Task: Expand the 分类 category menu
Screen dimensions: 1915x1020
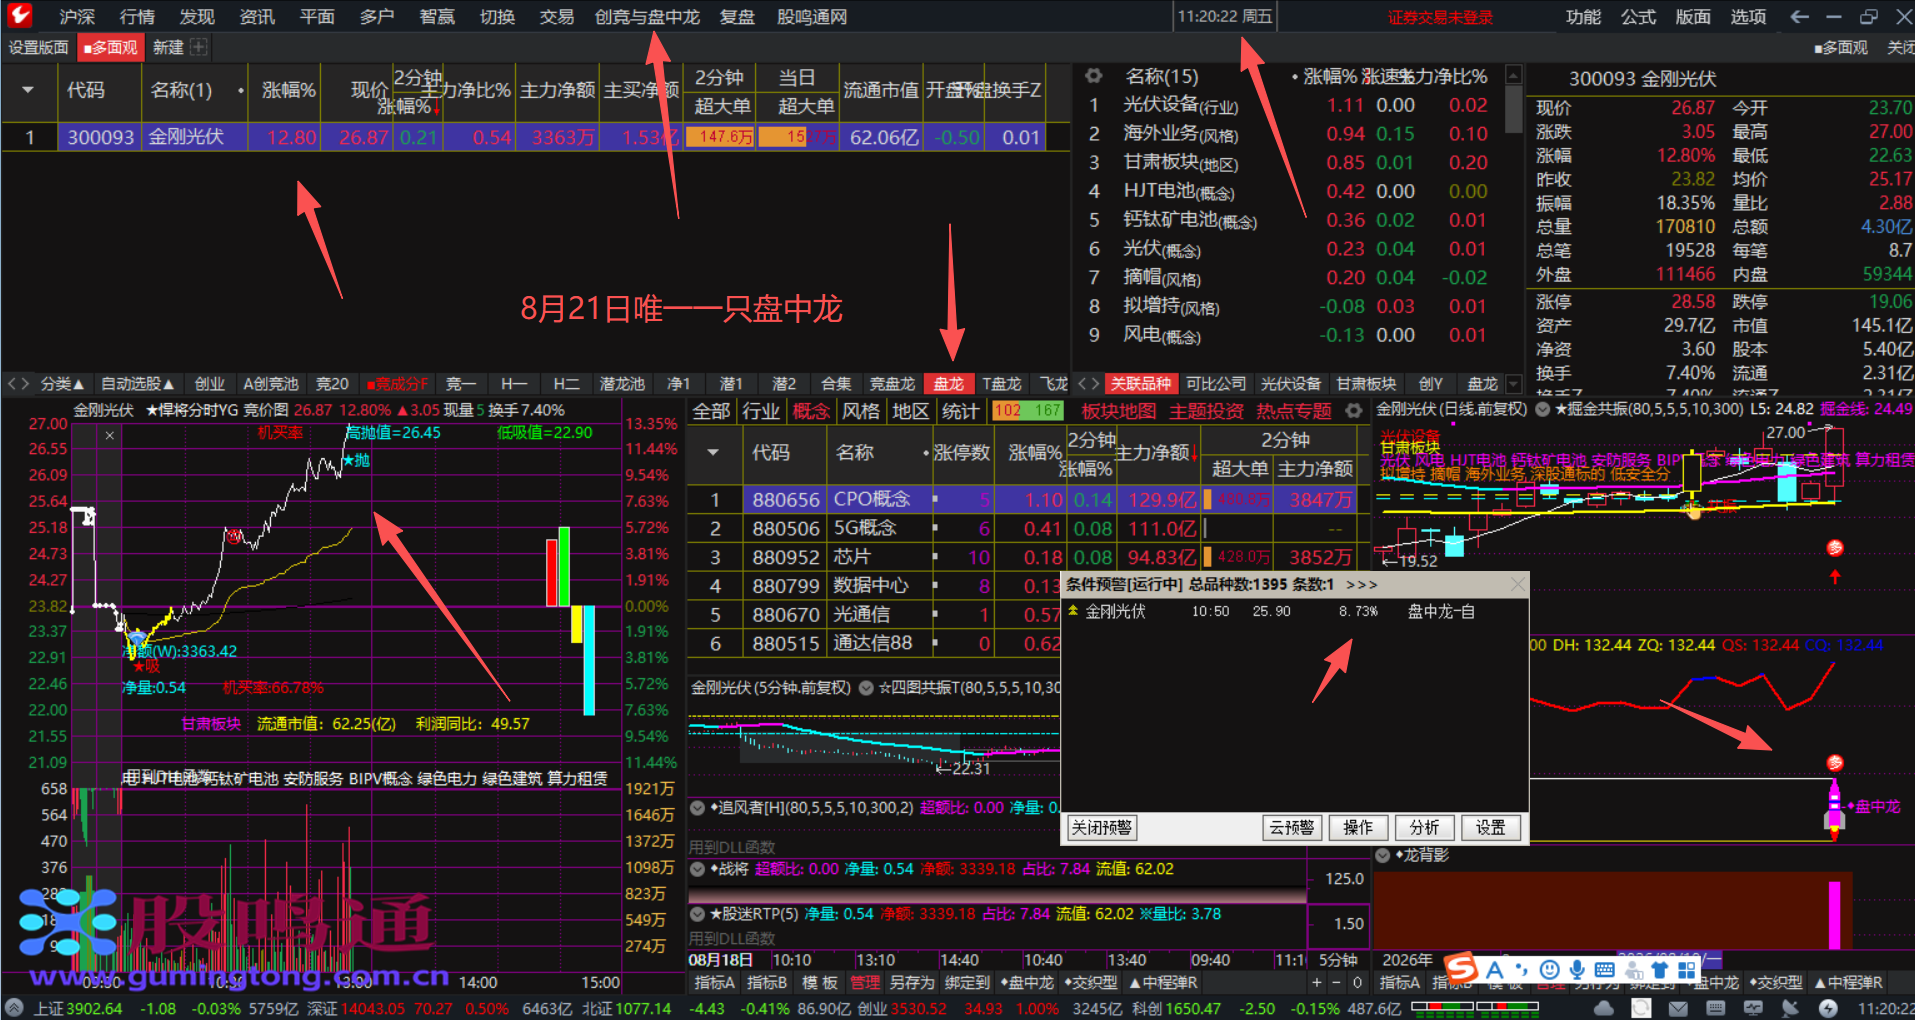Action: pyautogui.click(x=62, y=384)
